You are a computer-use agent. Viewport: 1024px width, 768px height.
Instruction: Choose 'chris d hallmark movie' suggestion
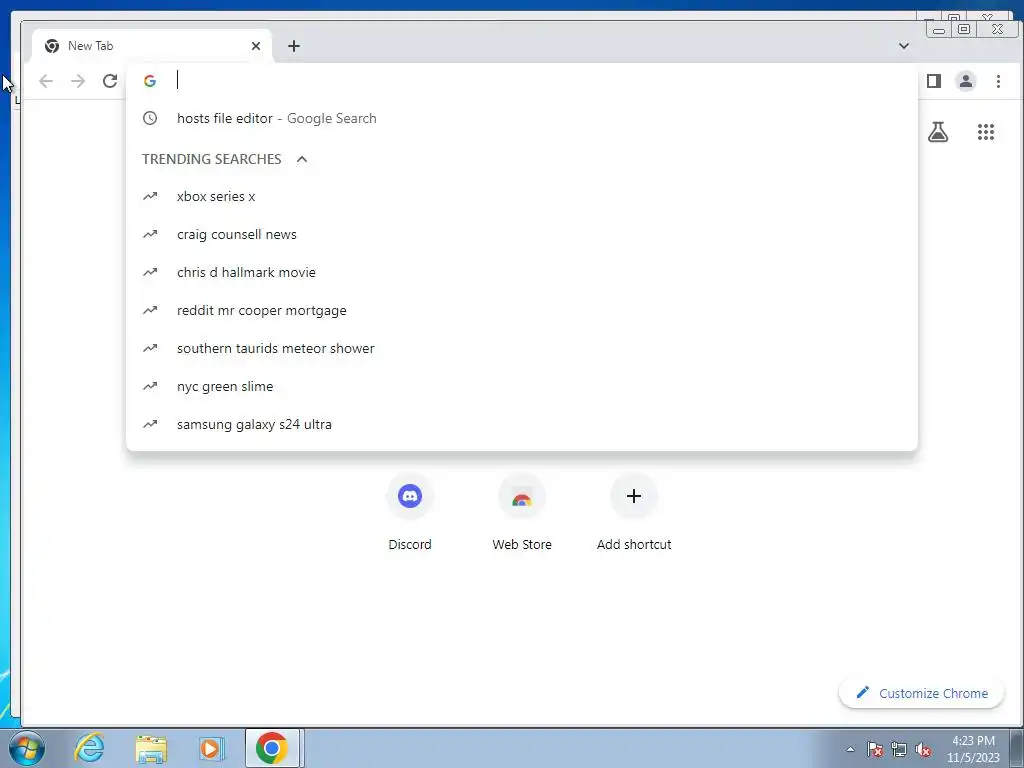[x=522, y=272]
